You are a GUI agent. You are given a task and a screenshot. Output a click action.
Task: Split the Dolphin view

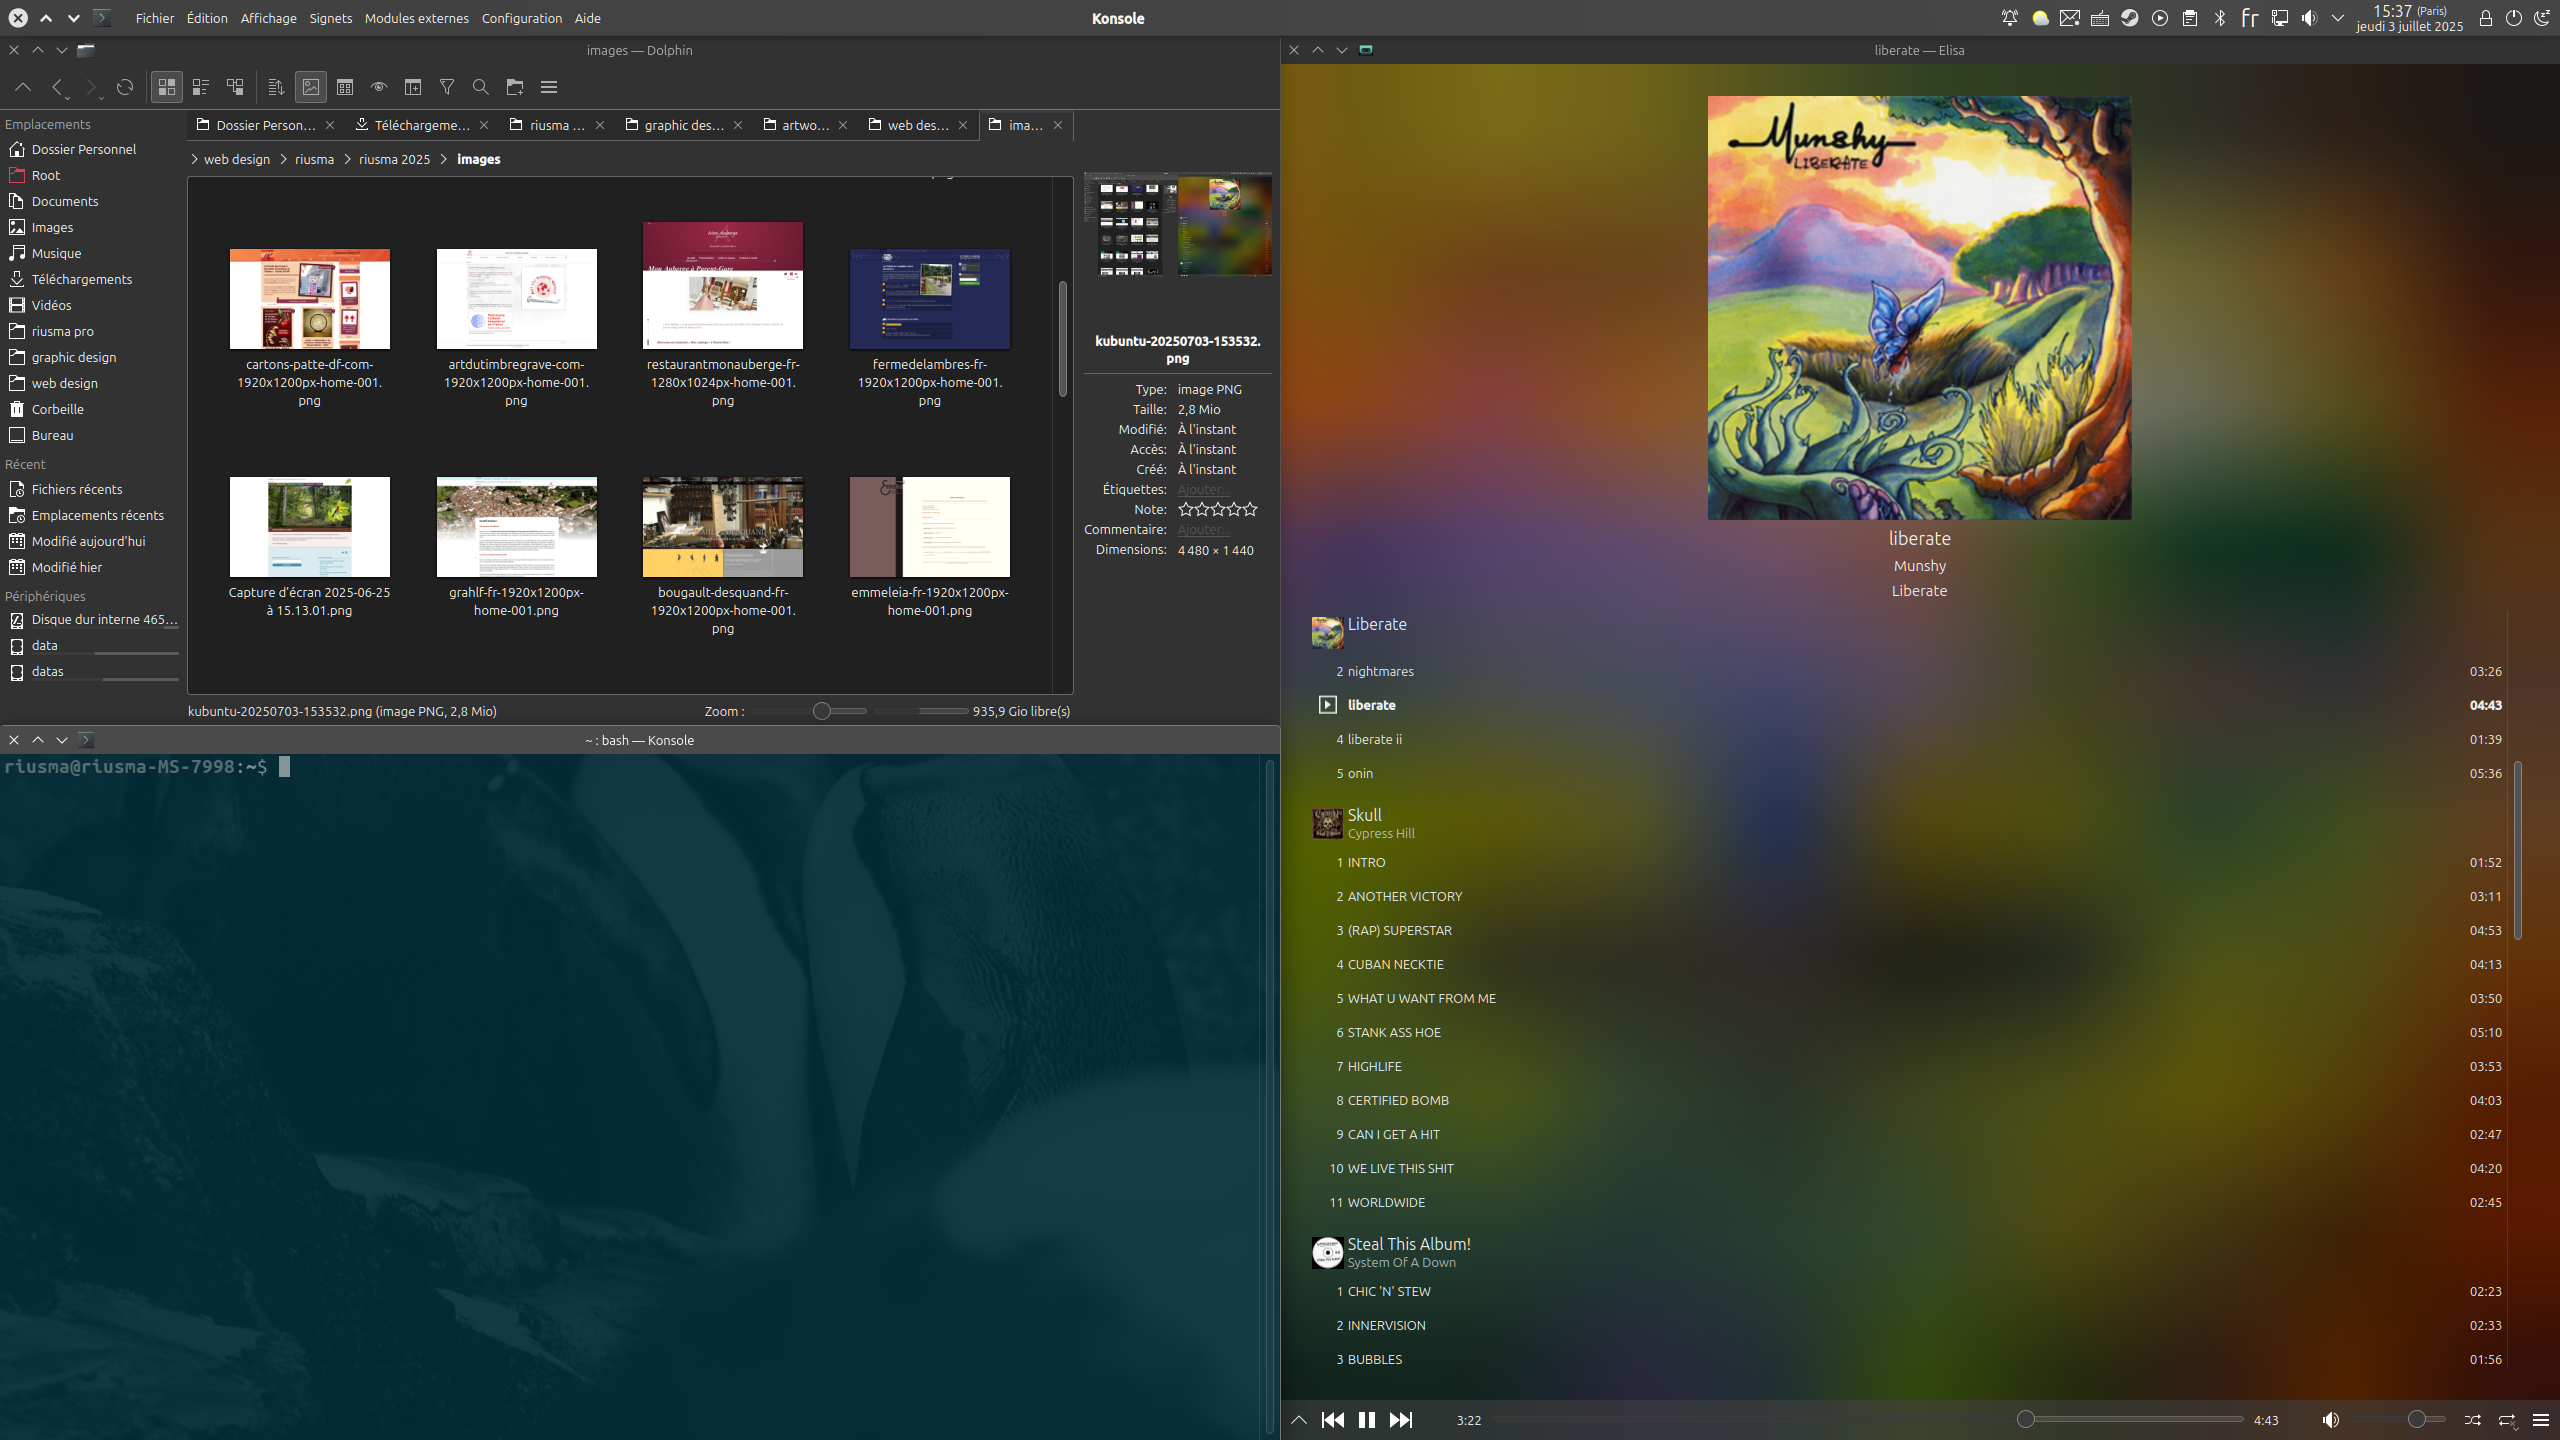pos(413,87)
